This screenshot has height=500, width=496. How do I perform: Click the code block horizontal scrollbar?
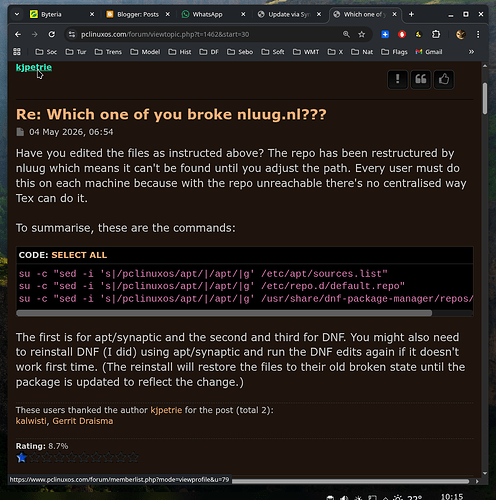[x=224, y=313]
